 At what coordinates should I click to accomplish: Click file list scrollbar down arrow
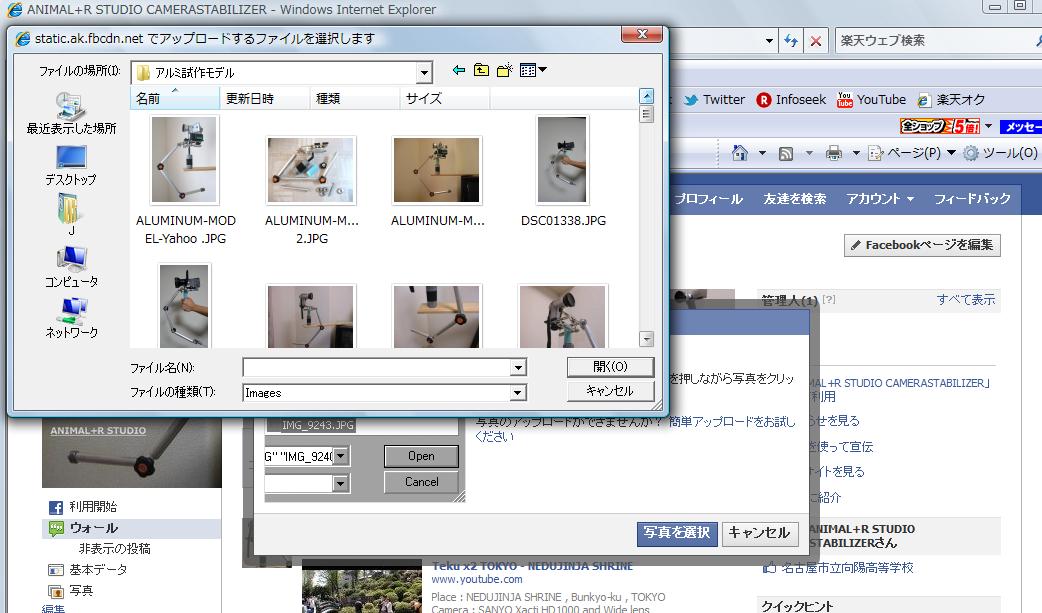click(x=646, y=338)
